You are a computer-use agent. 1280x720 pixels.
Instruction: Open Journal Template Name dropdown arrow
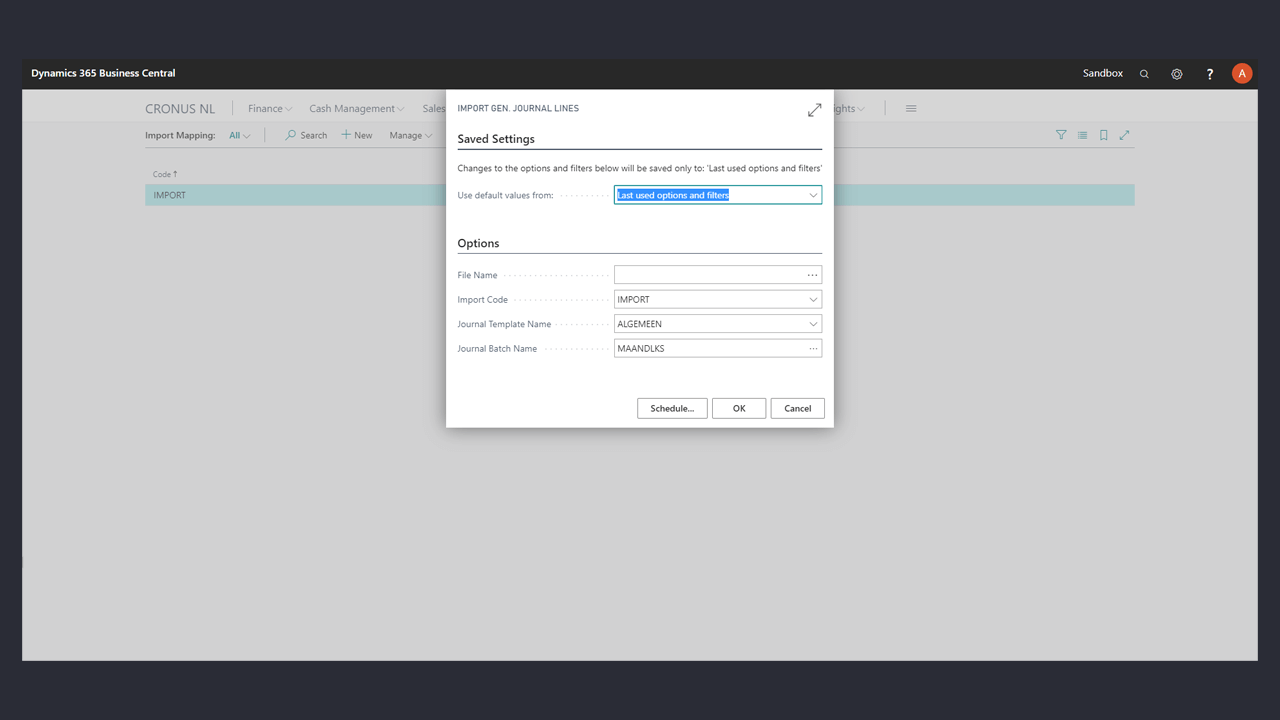click(813, 324)
